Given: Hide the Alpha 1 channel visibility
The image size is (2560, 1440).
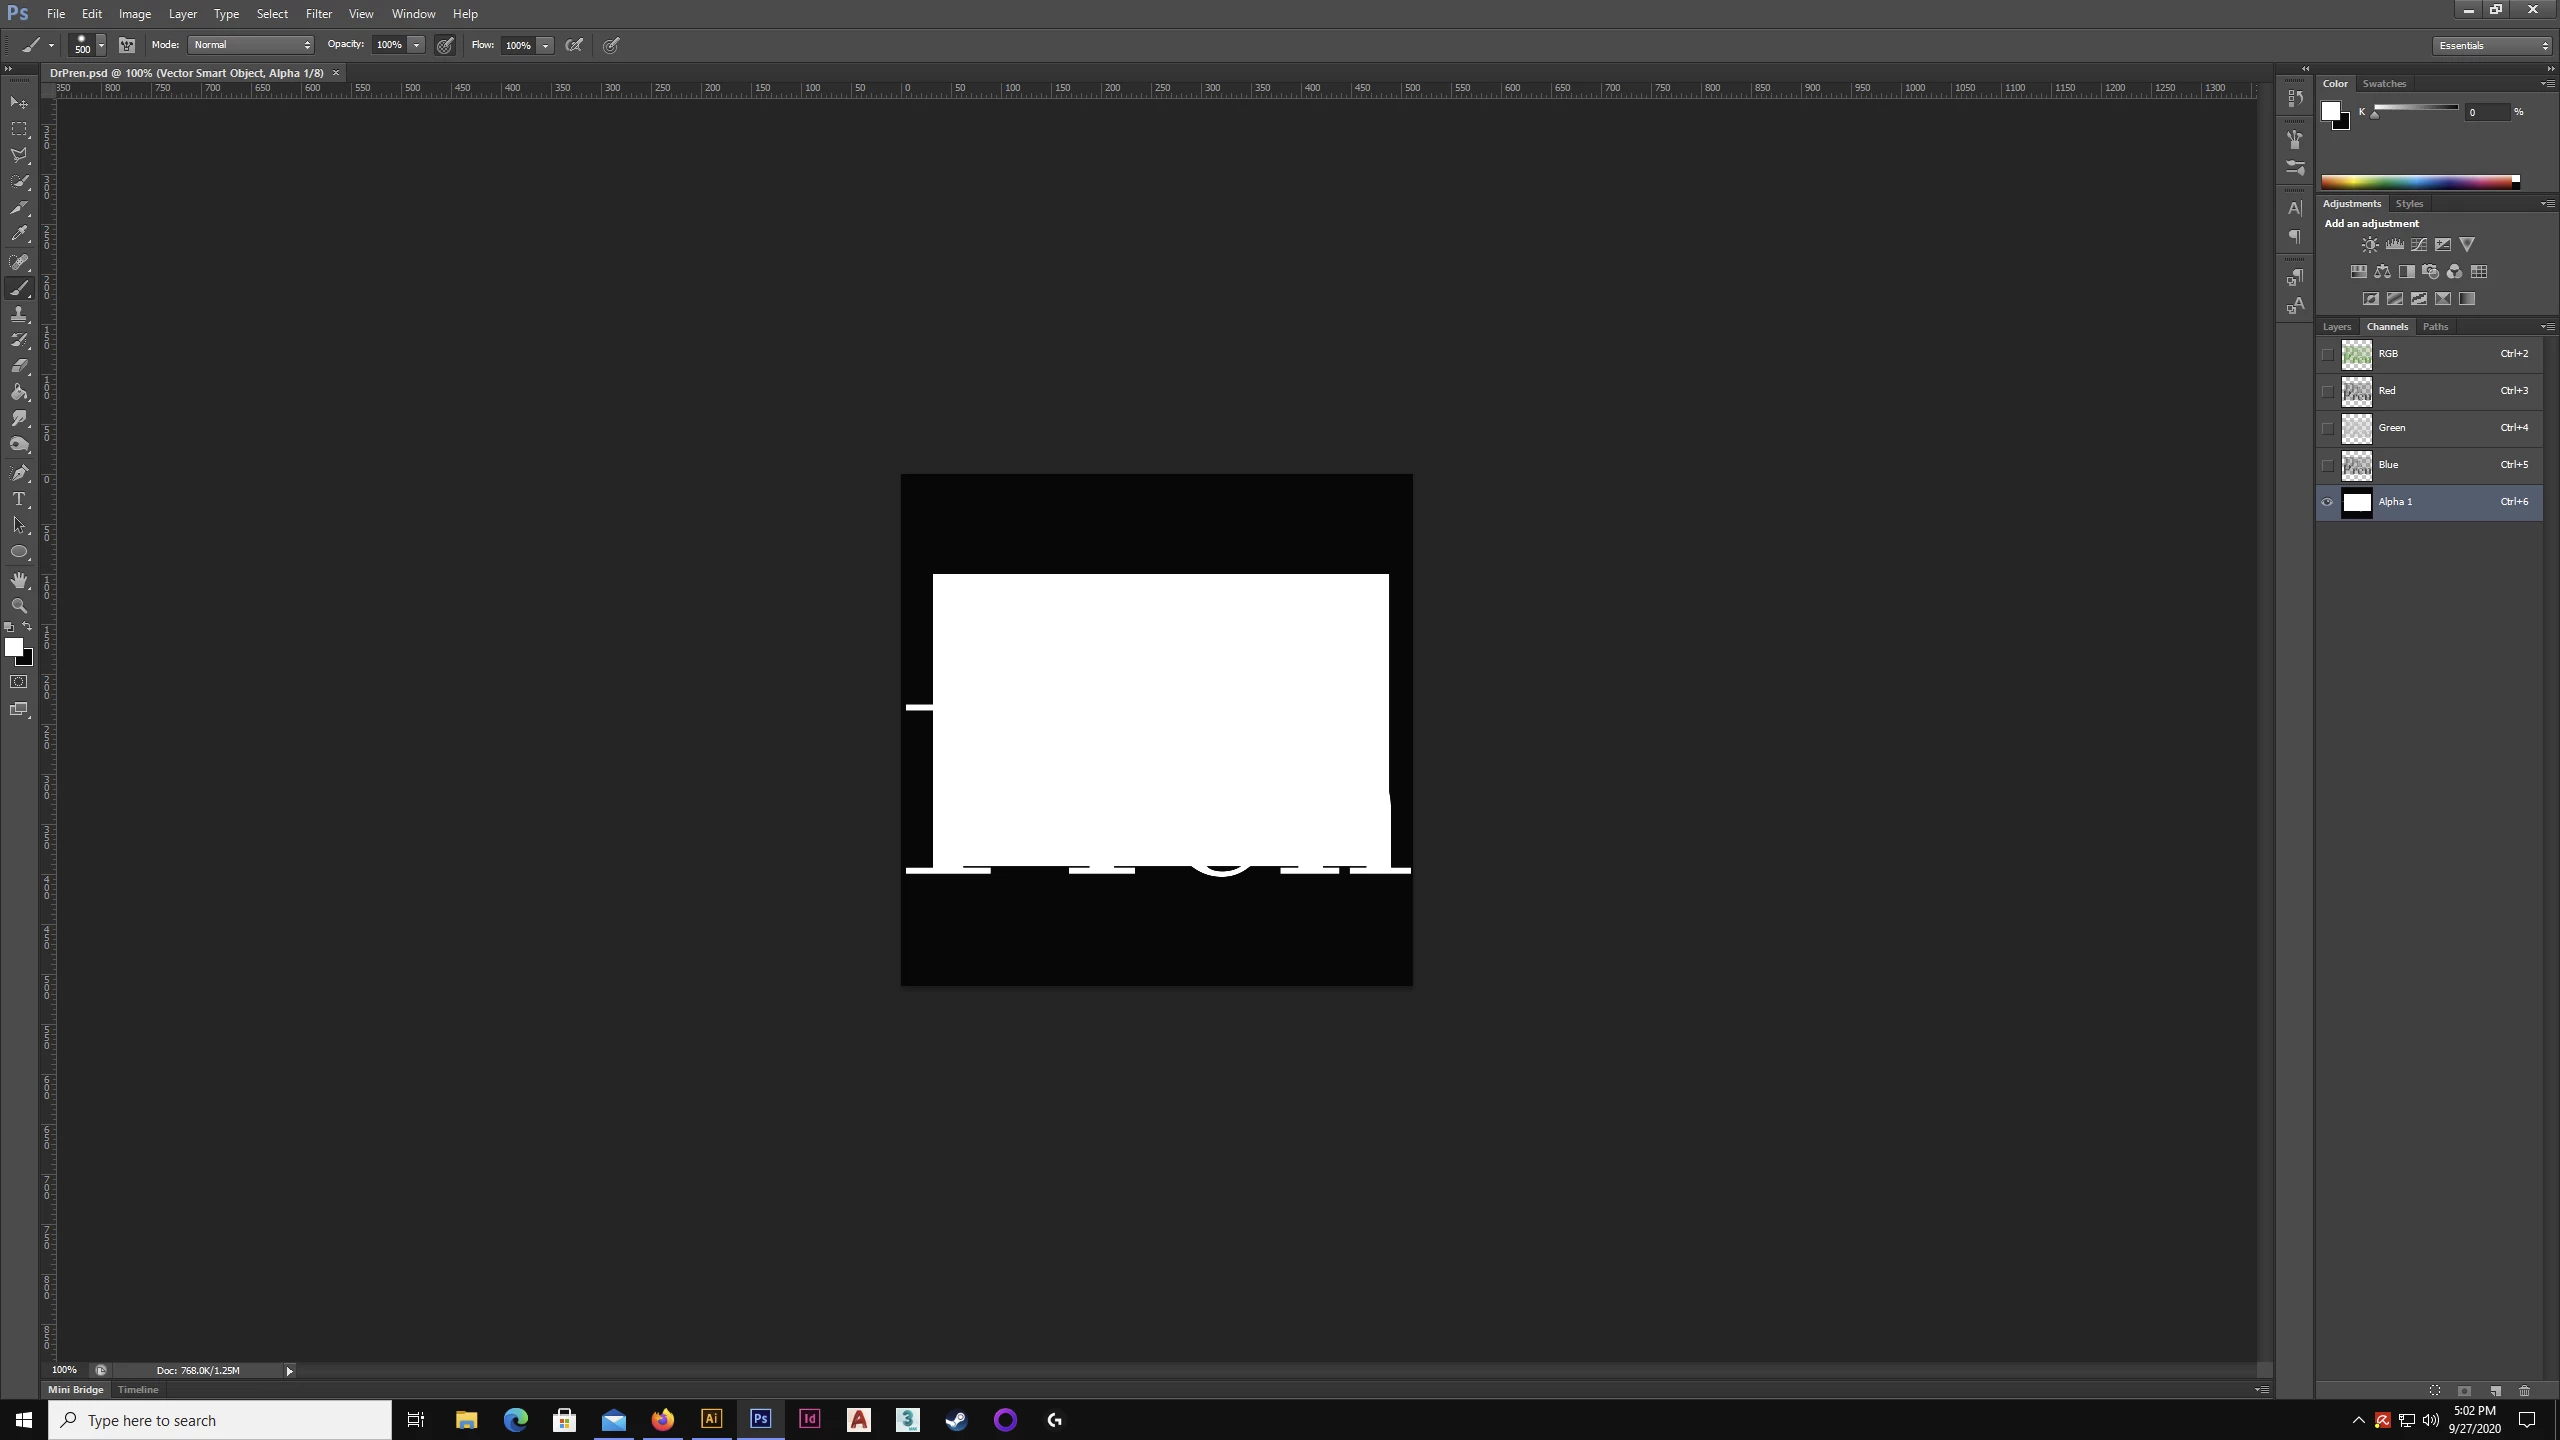Looking at the screenshot, I should (x=2327, y=502).
